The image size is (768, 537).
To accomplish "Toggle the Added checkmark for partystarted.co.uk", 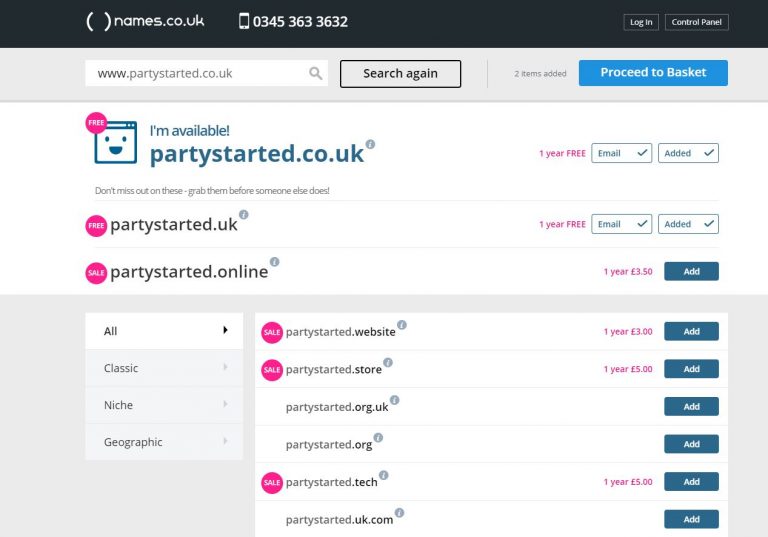I will [x=688, y=153].
